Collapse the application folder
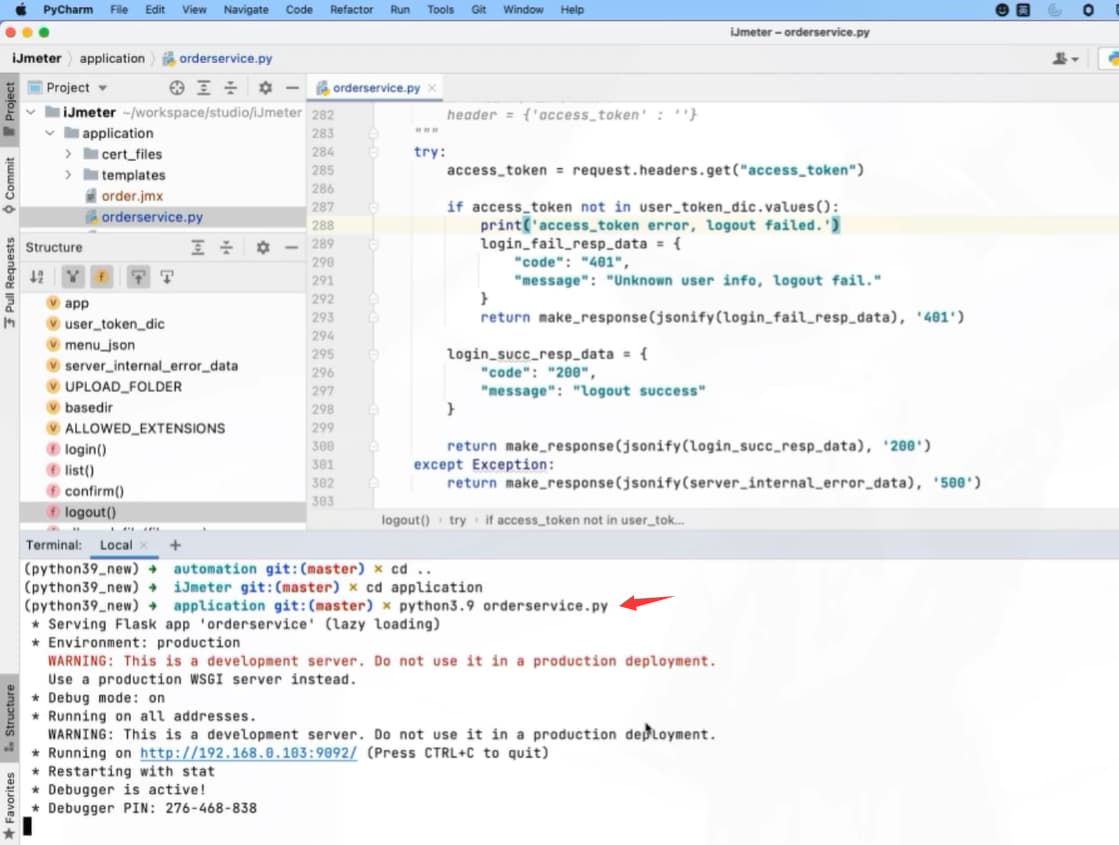Image resolution: width=1119 pixels, height=845 pixels. click(x=50, y=133)
